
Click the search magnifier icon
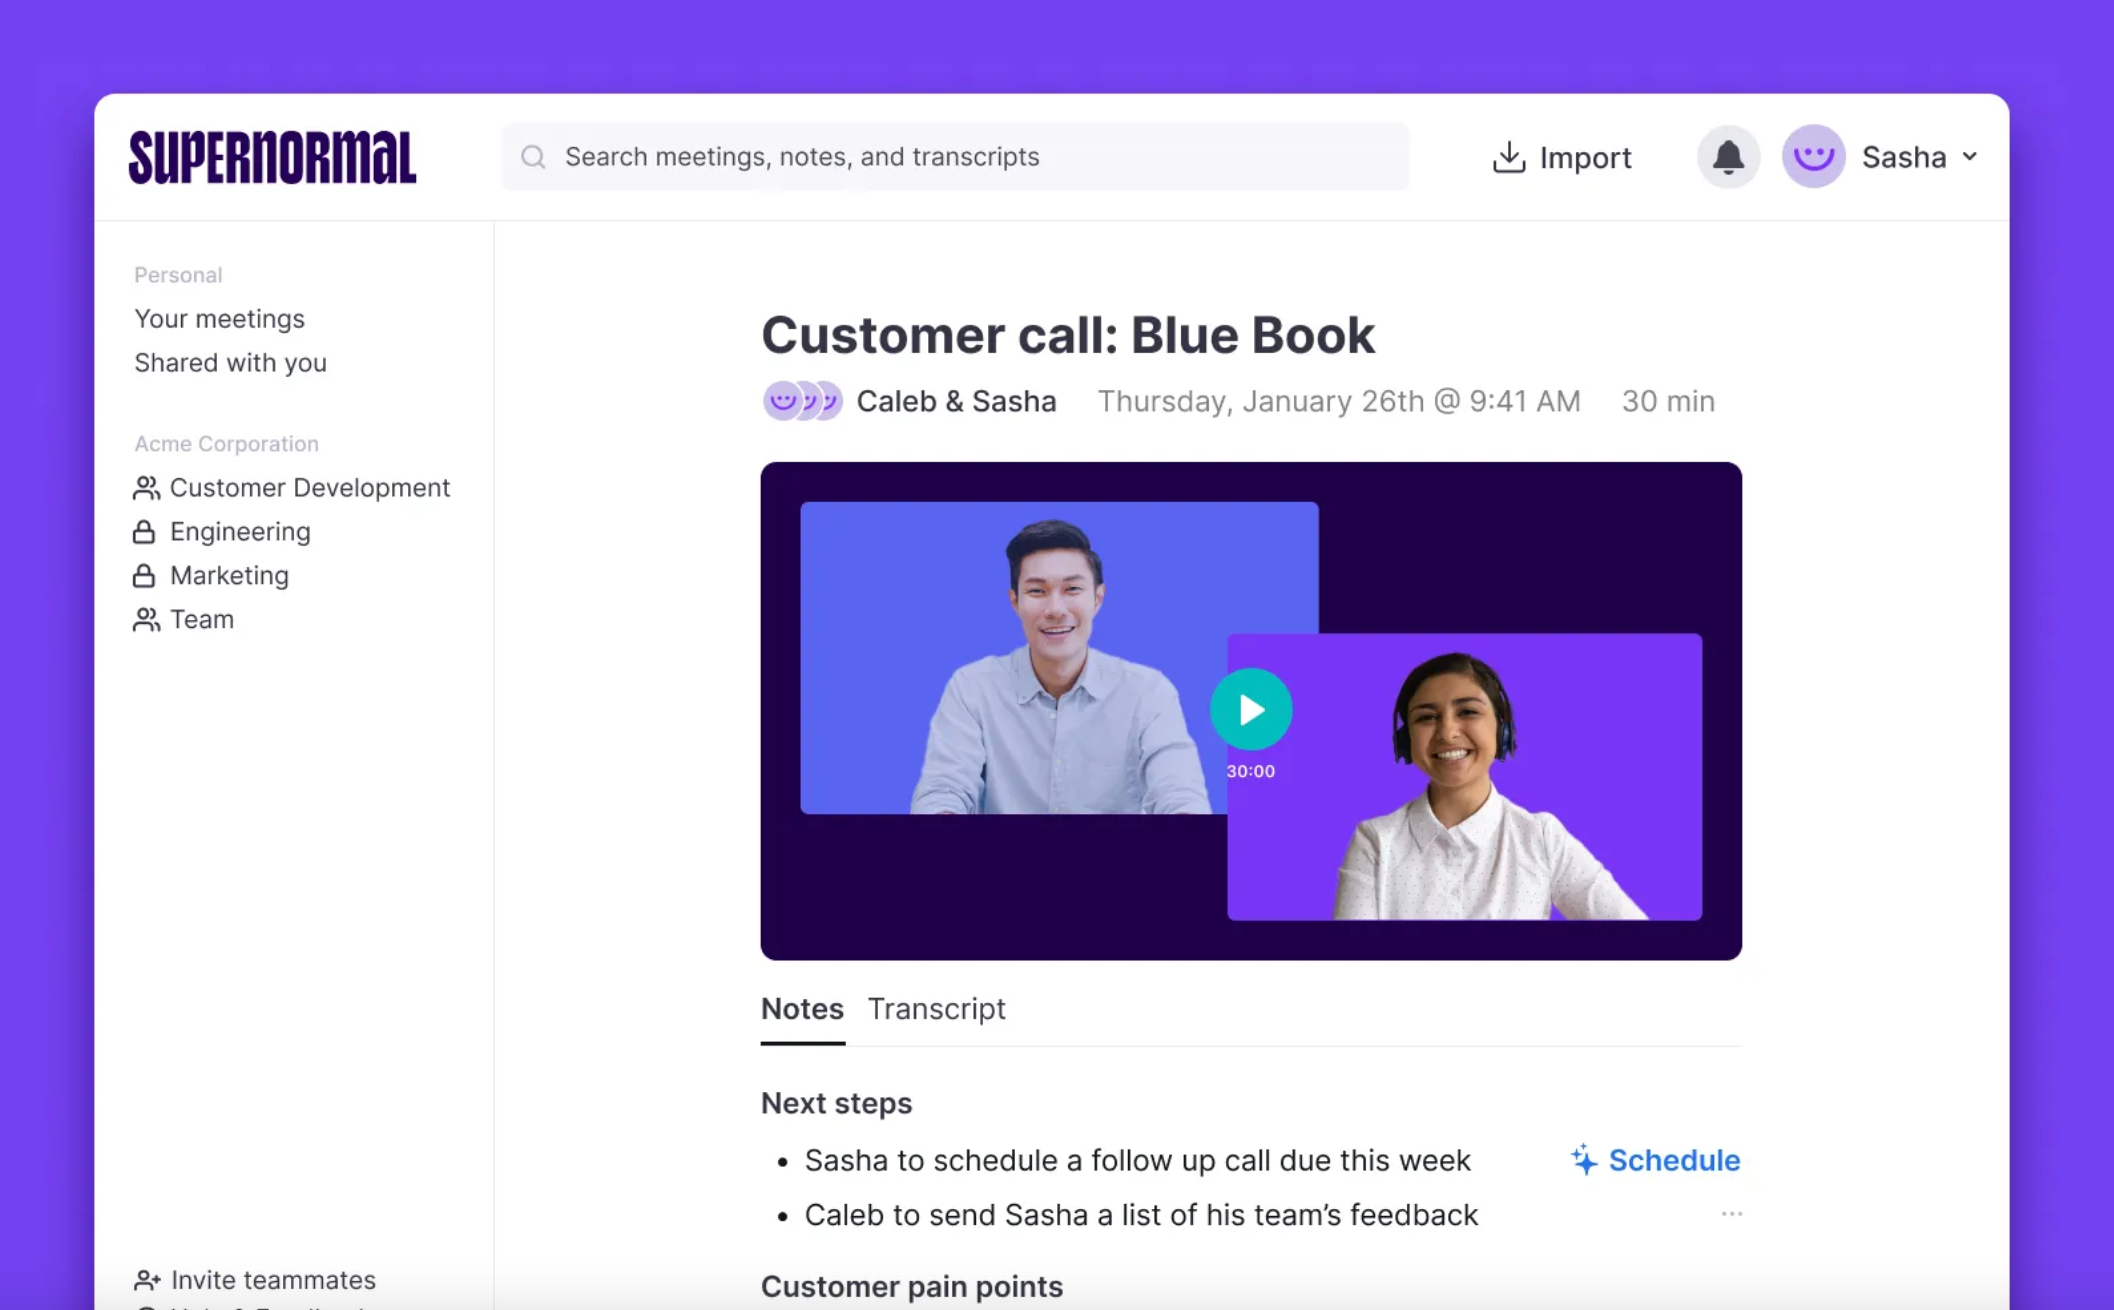click(x=533, y=157)
